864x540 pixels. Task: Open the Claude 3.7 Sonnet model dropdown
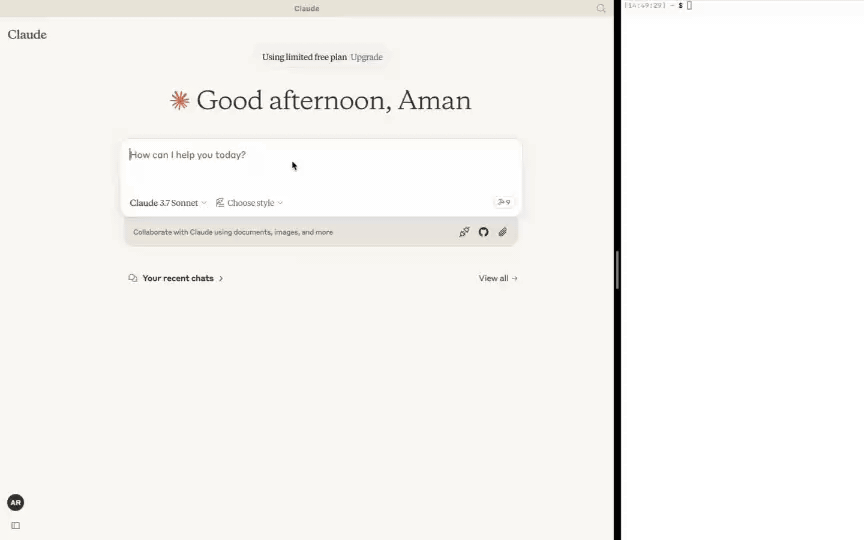coord(167,203)
